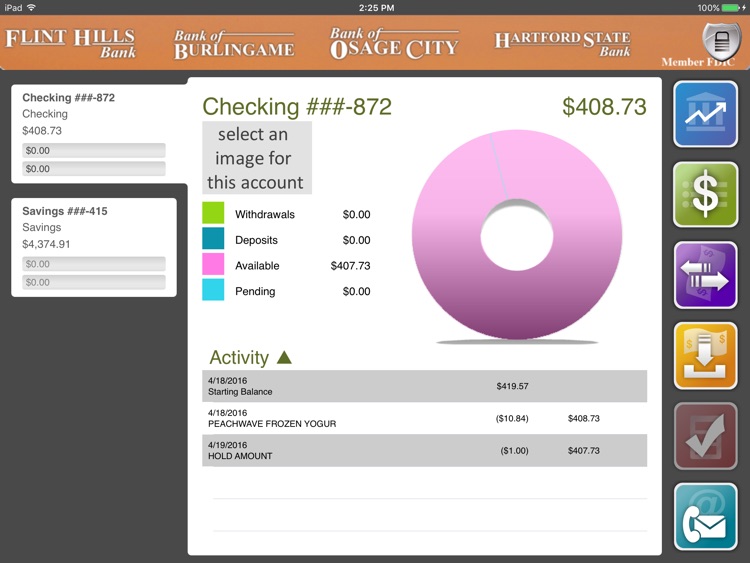
Task: Tap the second $0.00 bar under Checking
Action: (94, 168)
